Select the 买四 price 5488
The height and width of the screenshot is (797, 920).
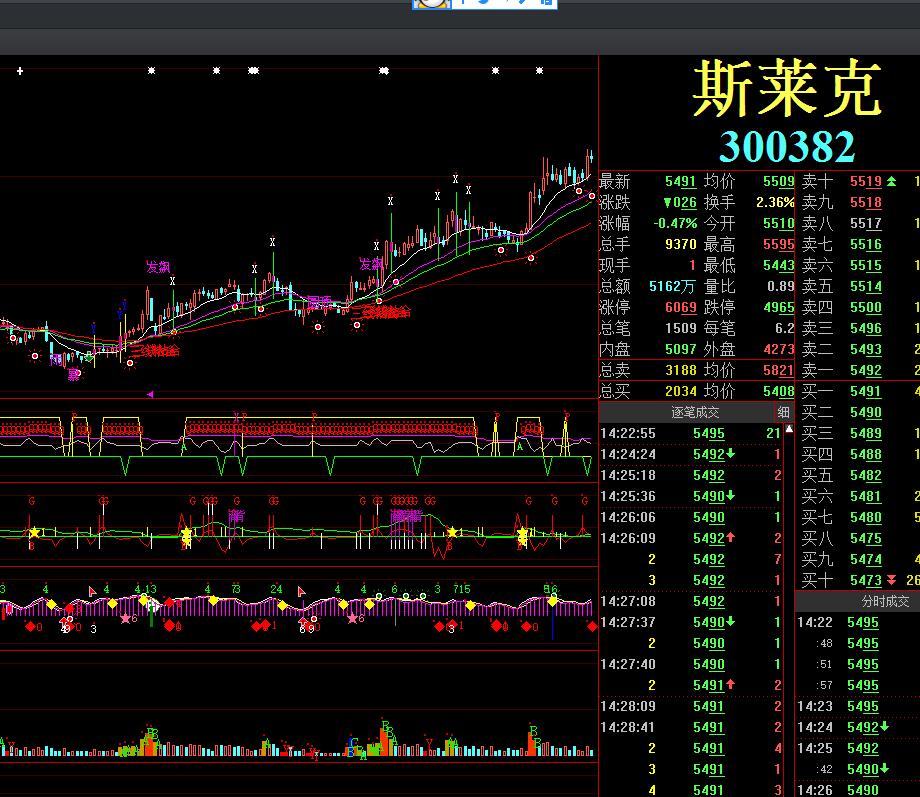pos(865,454)
